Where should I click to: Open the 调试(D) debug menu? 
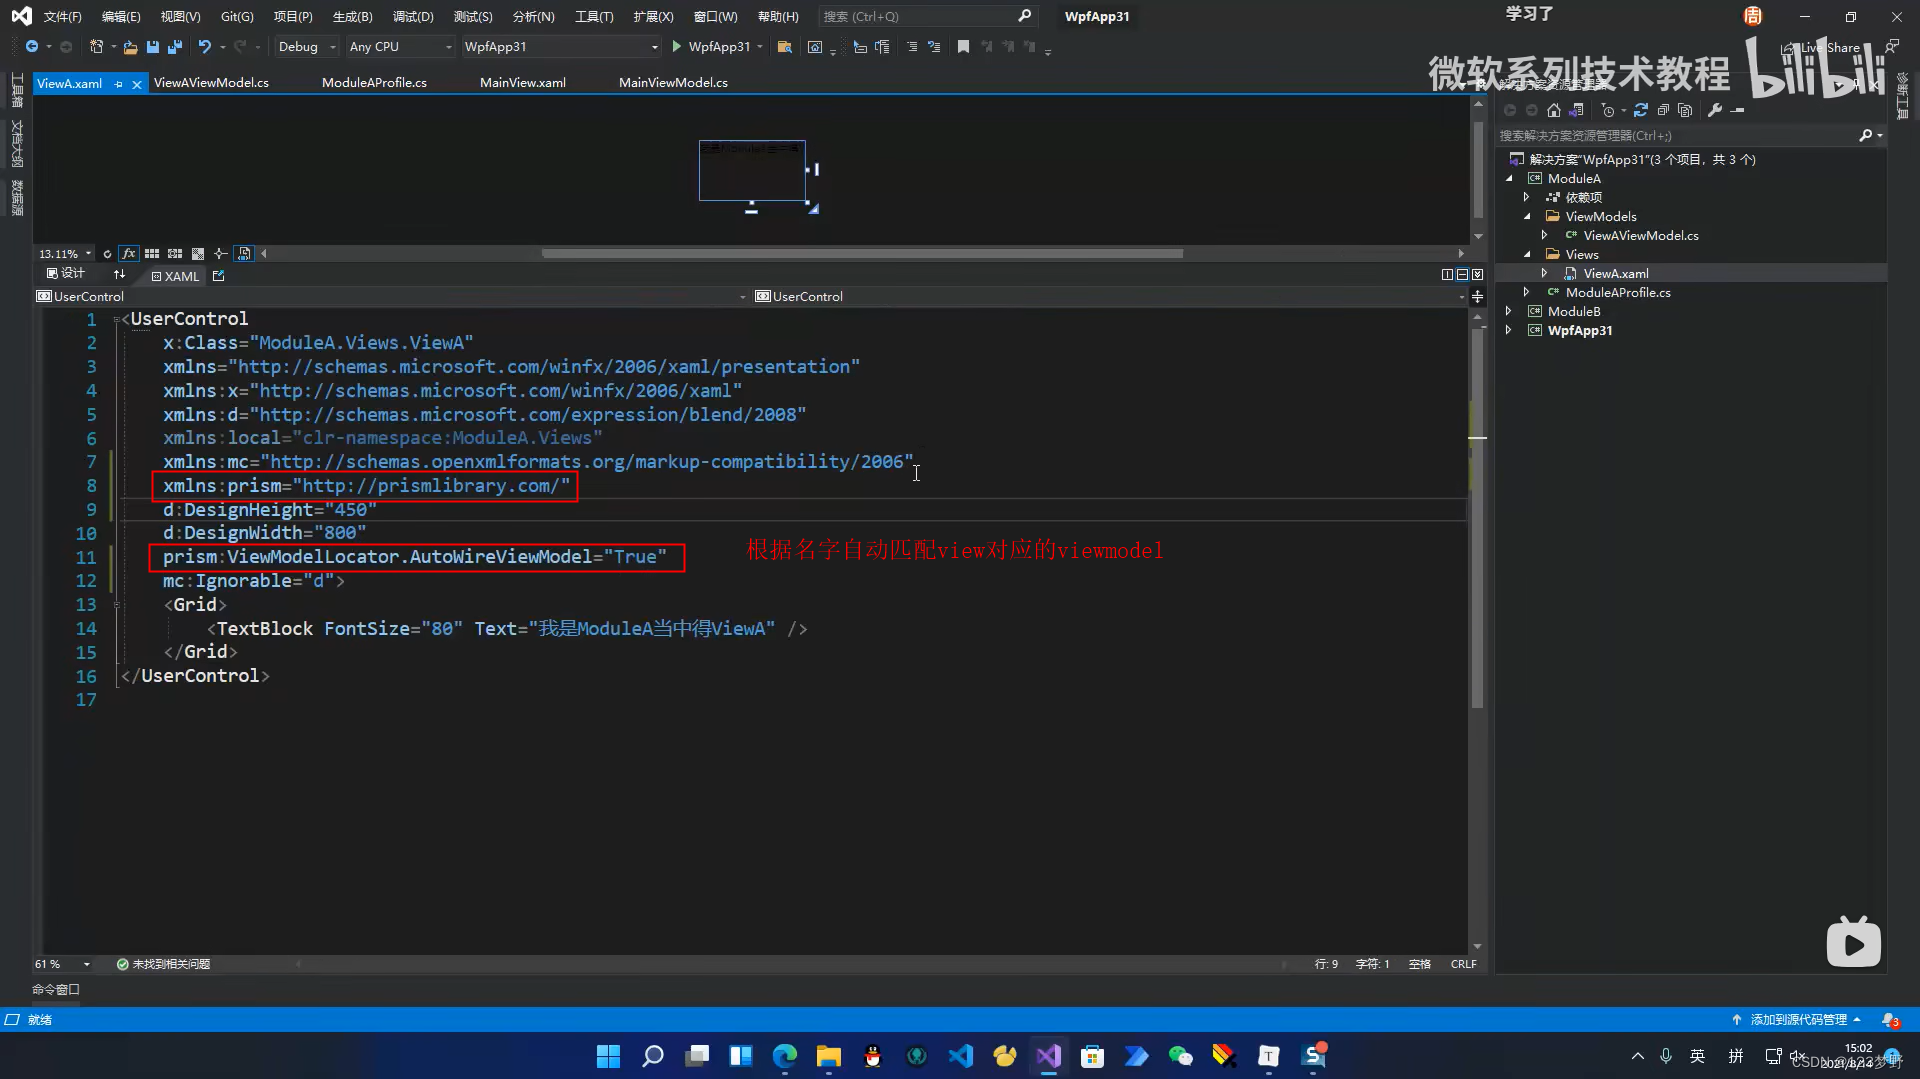click(413, 17)
